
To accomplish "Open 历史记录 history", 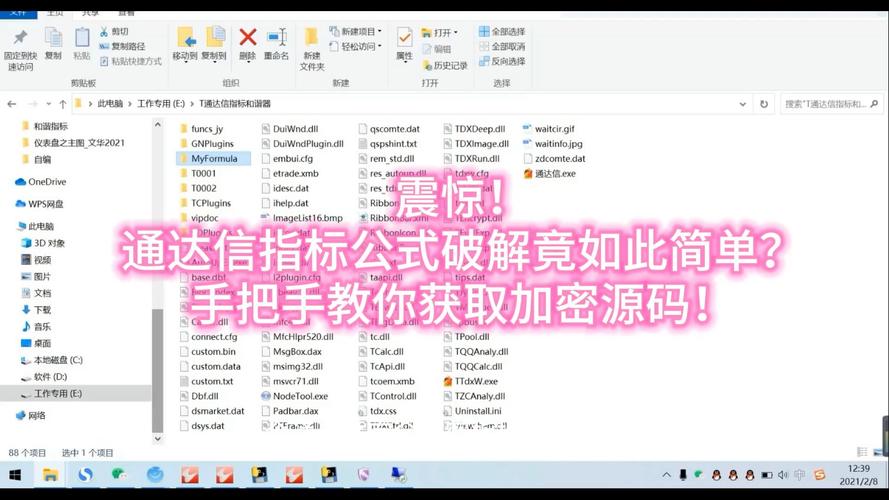I will (444, 66).
